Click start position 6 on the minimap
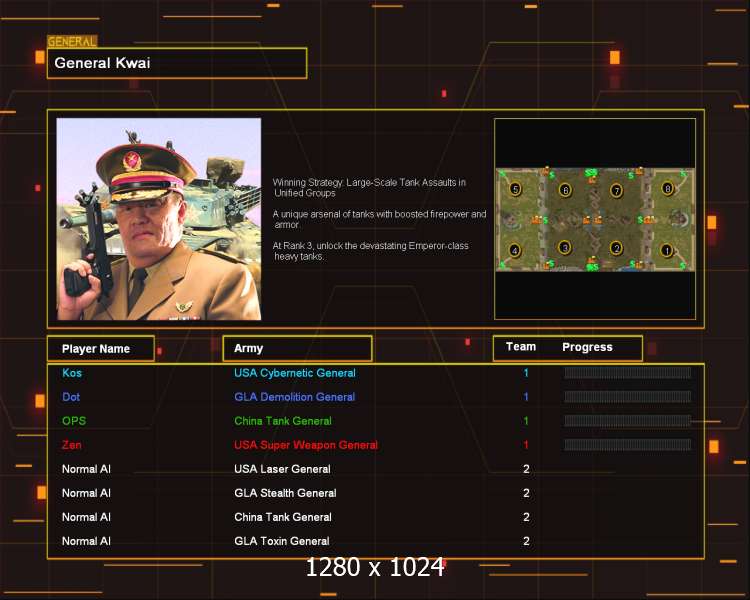This screenshot has height=600, width=750. point(565,190)
